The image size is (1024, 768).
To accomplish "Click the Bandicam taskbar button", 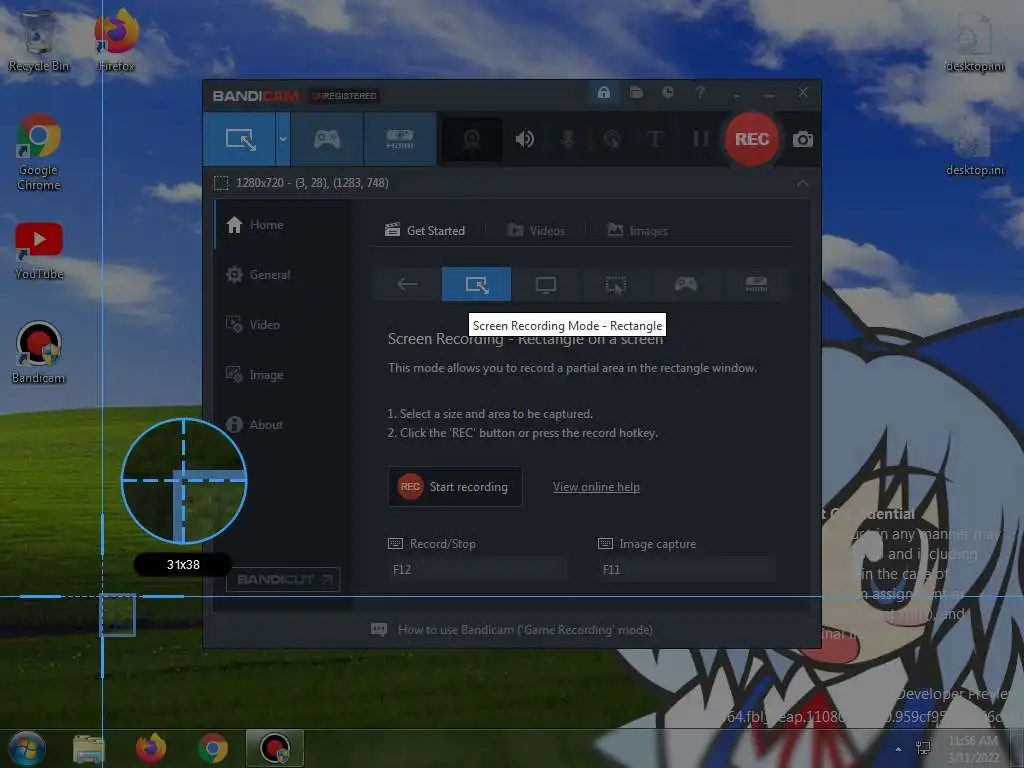I will [274, 748].
